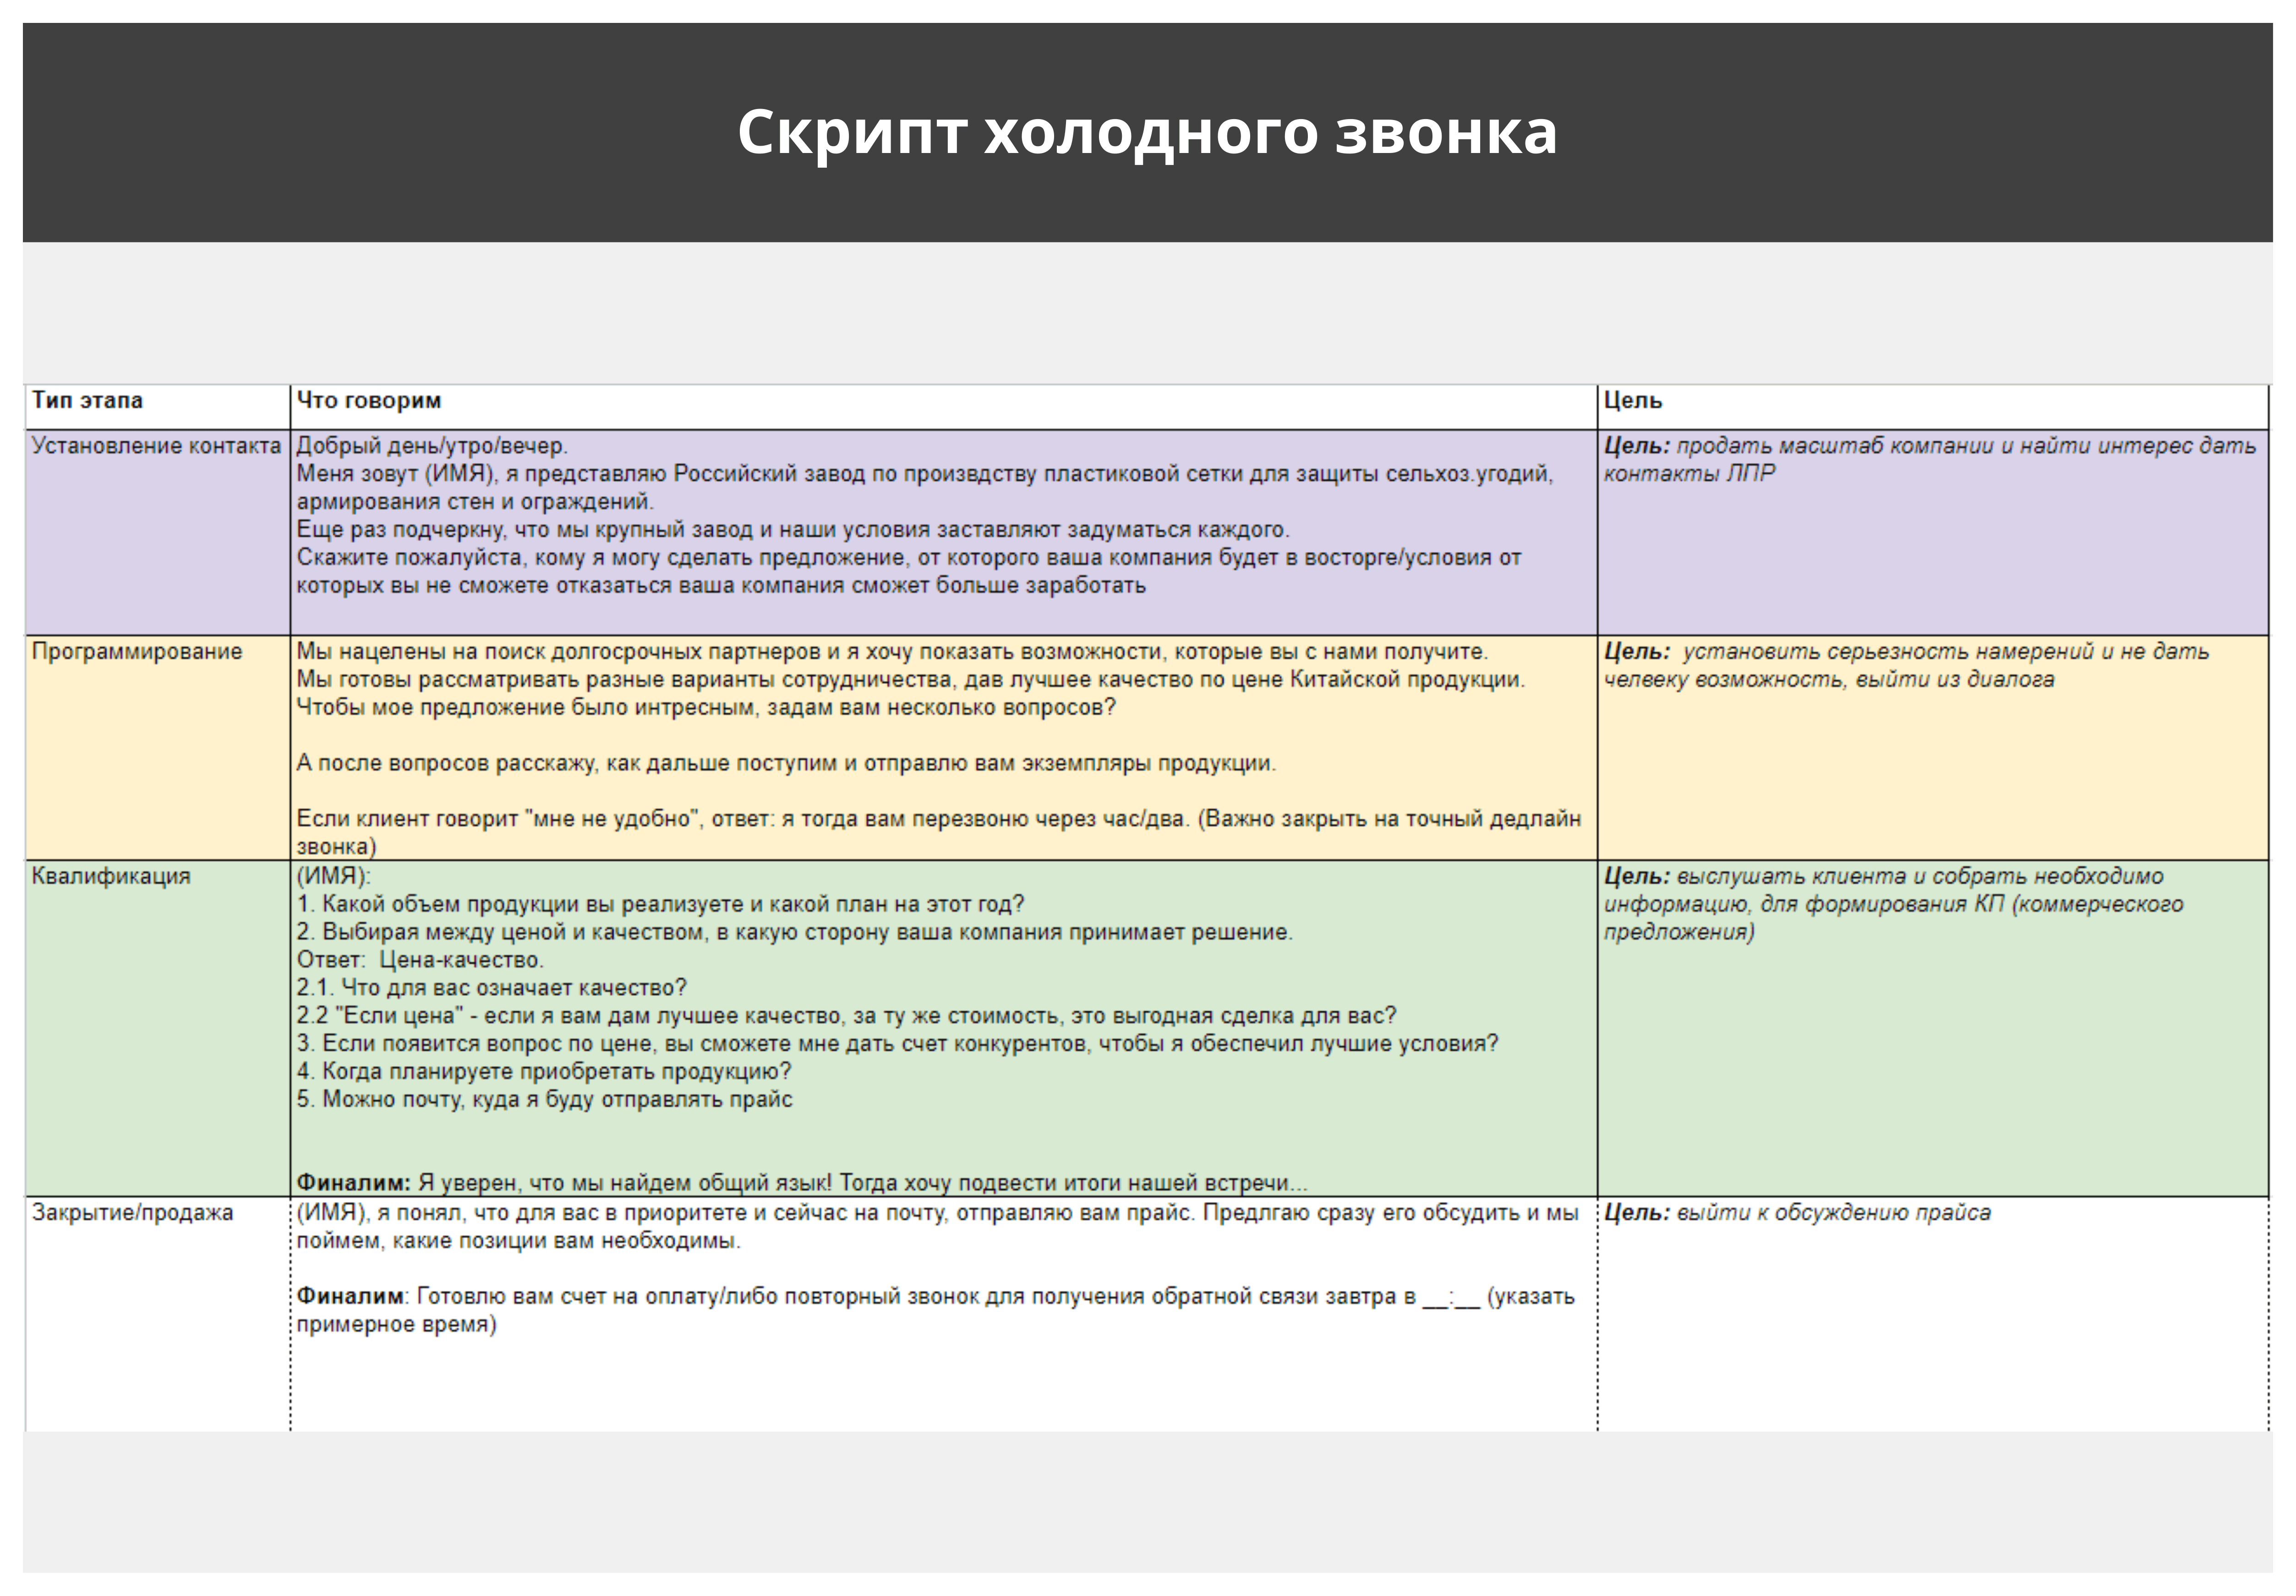Click the 'Добрый день/утро/вечер' greeting line

pos(432,446)
